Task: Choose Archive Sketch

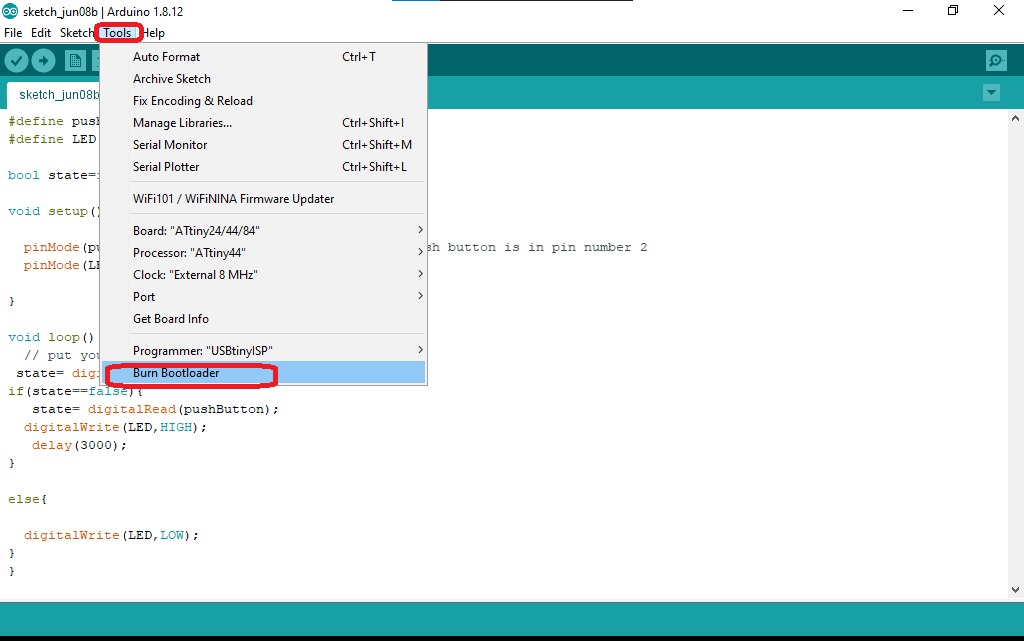Action: click(x=264, y=79)
